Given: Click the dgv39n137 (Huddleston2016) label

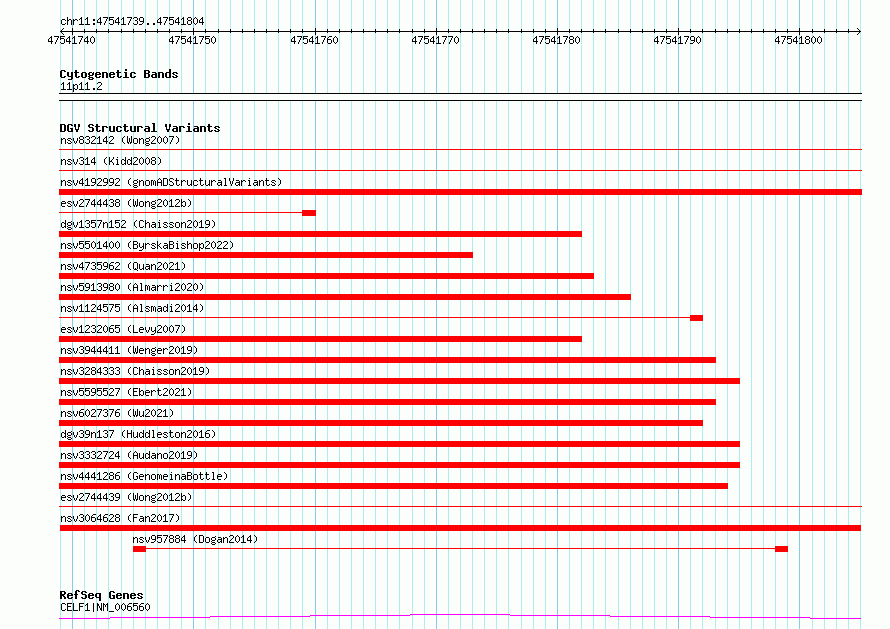Looking at the screenshot, I should 138,434.
